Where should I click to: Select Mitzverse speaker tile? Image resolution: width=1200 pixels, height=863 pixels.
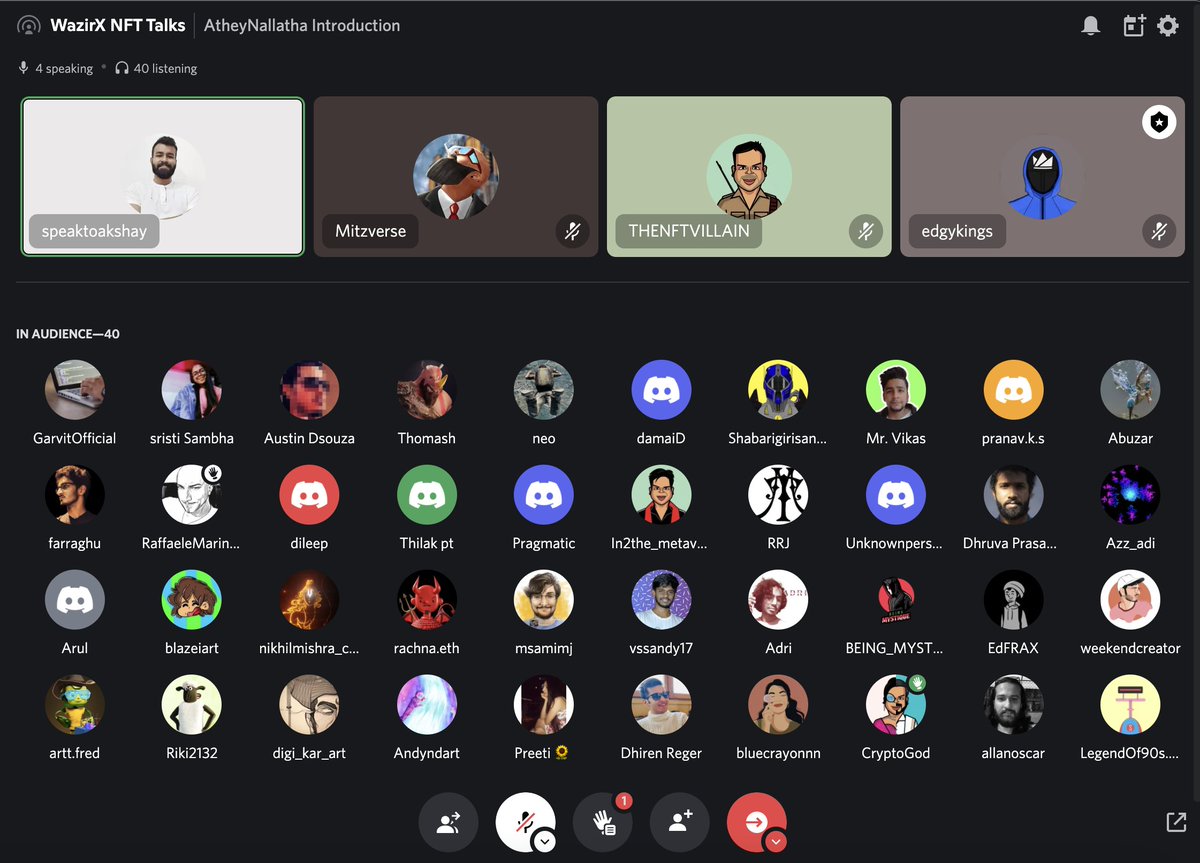coord(456,177)
